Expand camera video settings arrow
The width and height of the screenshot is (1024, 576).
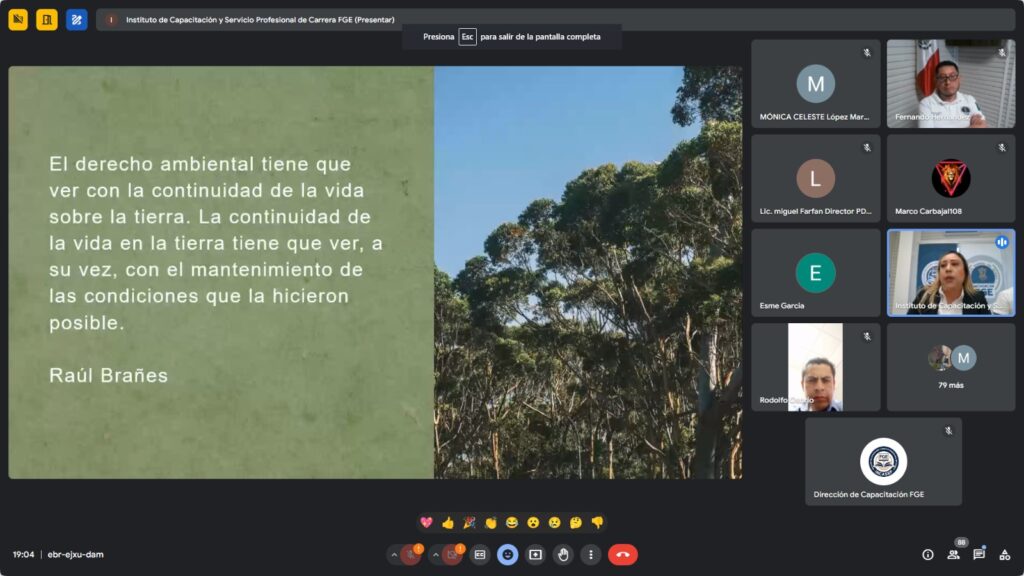click(435, 554)
